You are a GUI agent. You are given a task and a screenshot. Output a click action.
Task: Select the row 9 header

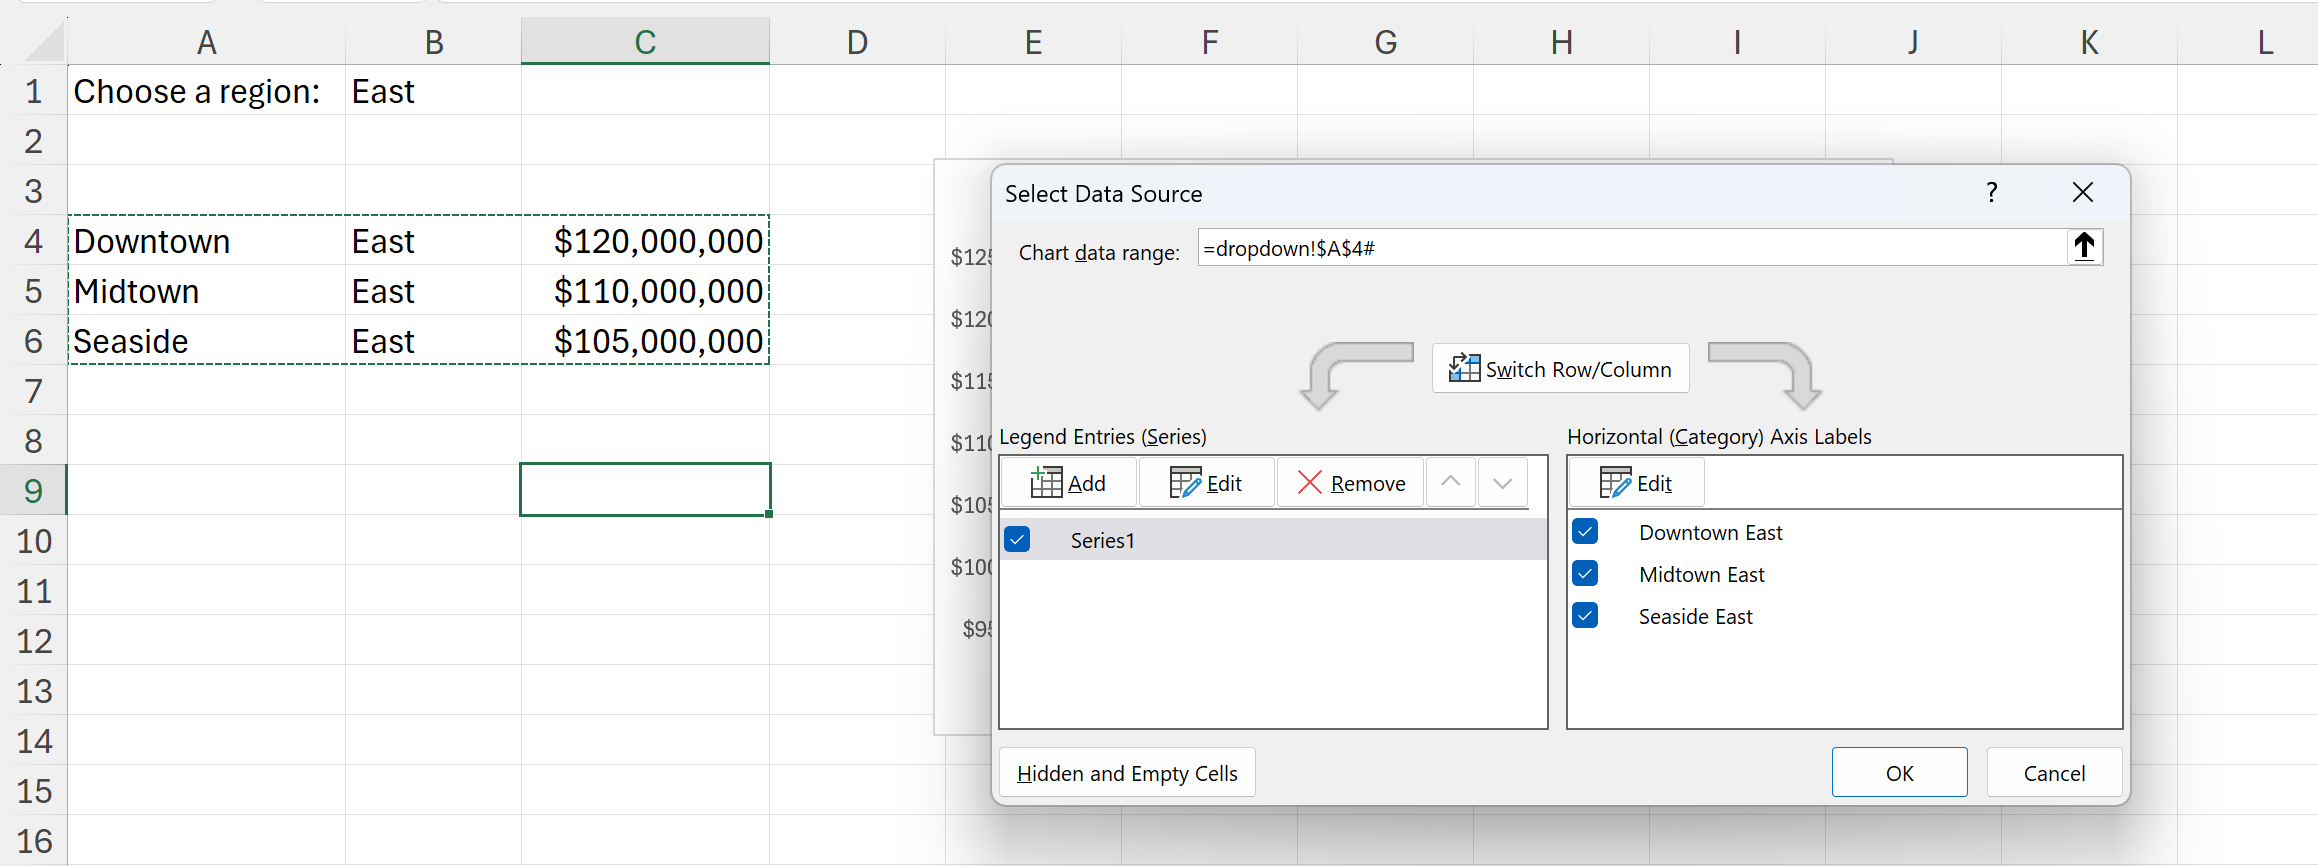[33, 490]
